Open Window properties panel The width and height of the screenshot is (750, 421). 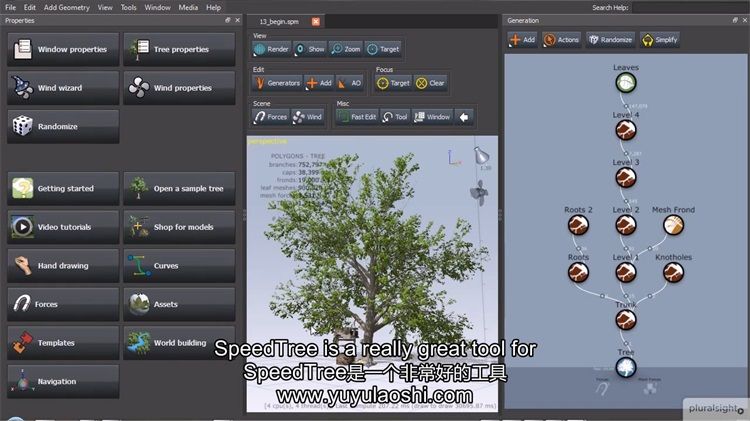click(63, 49)
